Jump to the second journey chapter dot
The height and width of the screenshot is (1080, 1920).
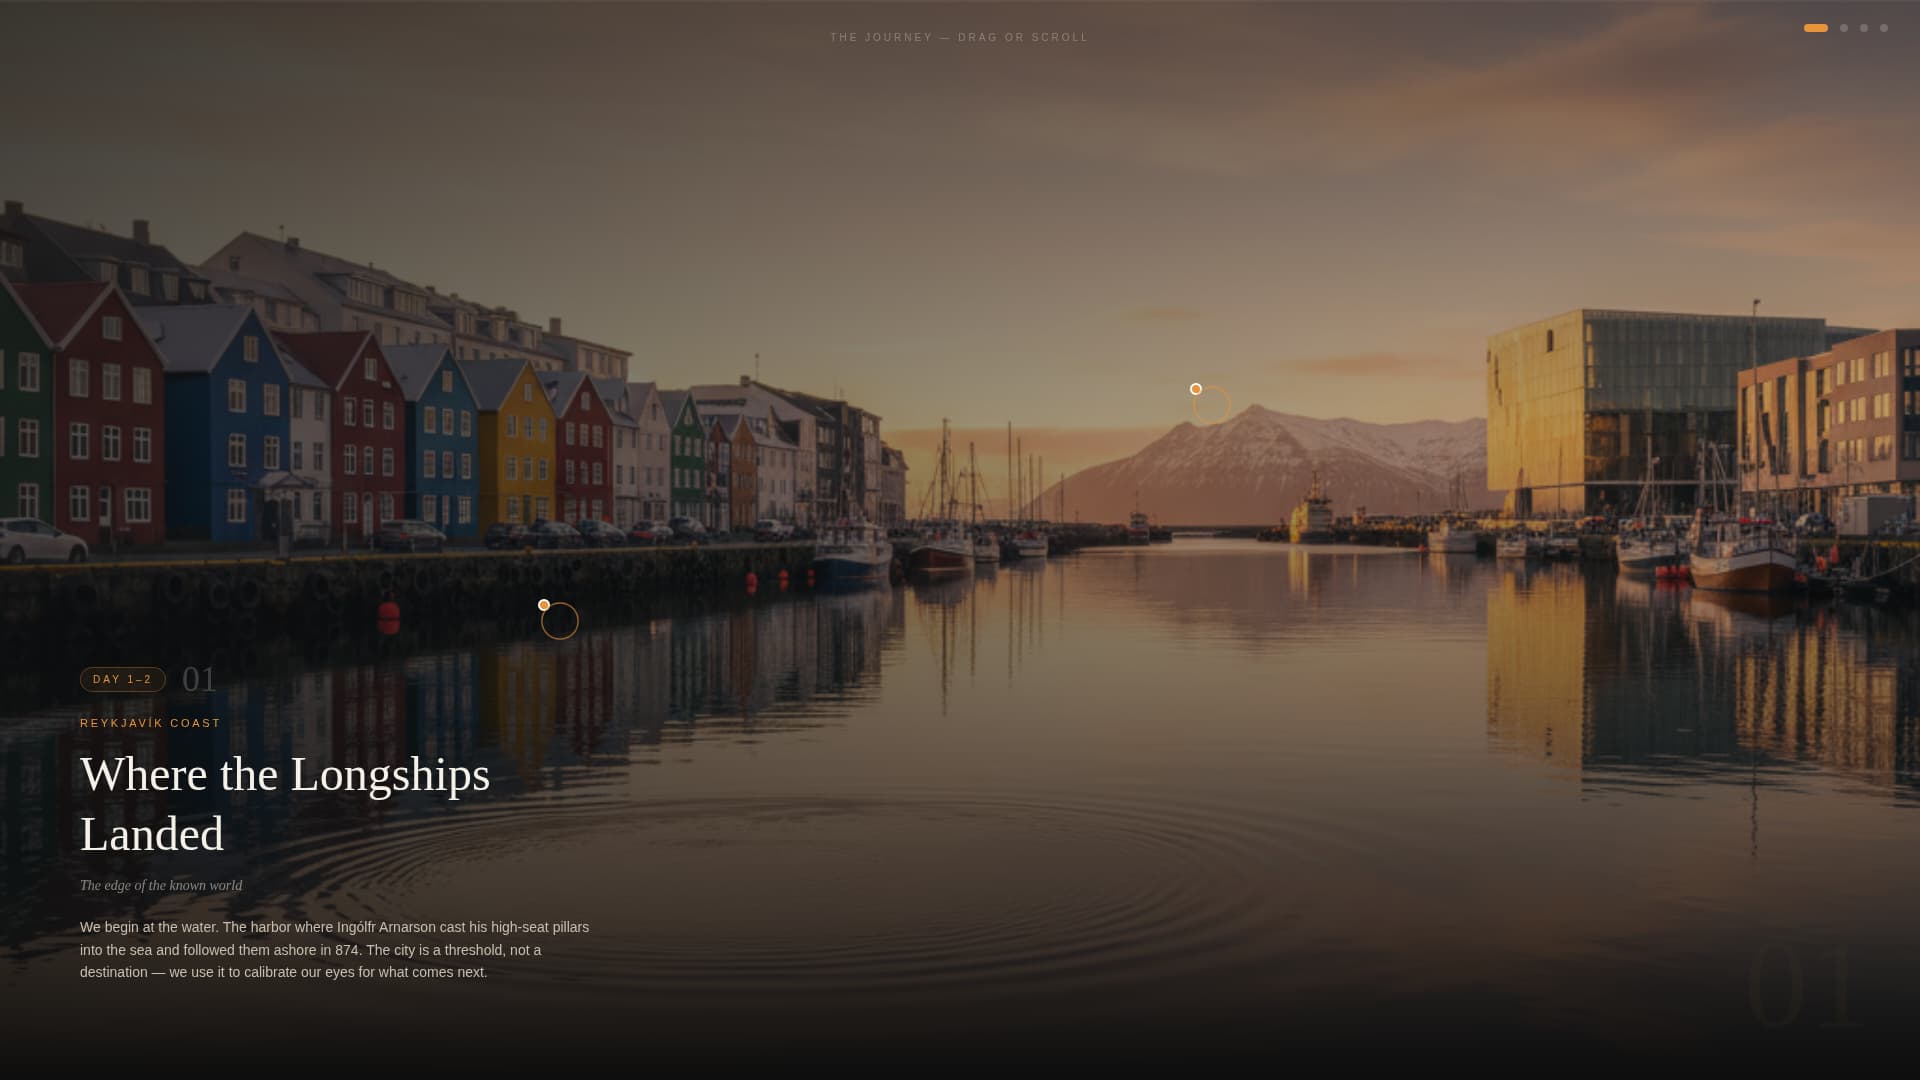click(1844, 28)
